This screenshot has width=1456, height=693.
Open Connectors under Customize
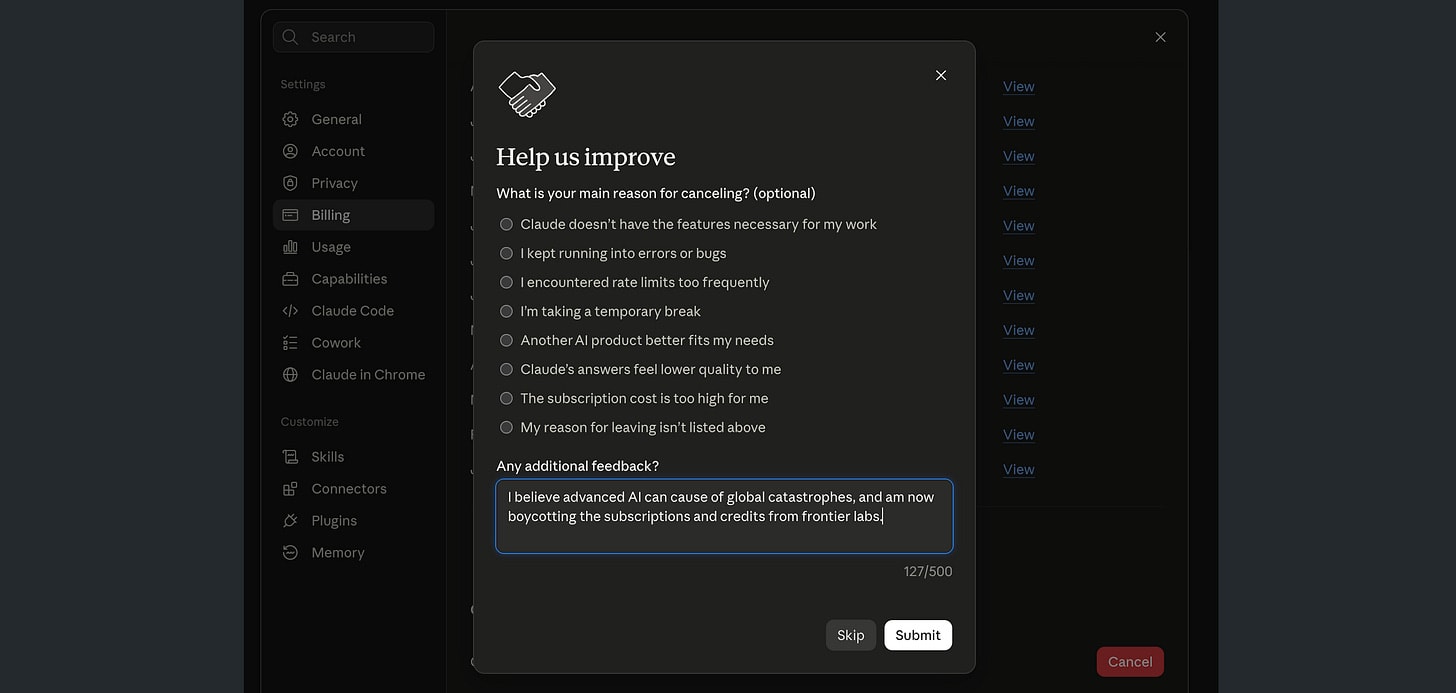coord(353,489)
